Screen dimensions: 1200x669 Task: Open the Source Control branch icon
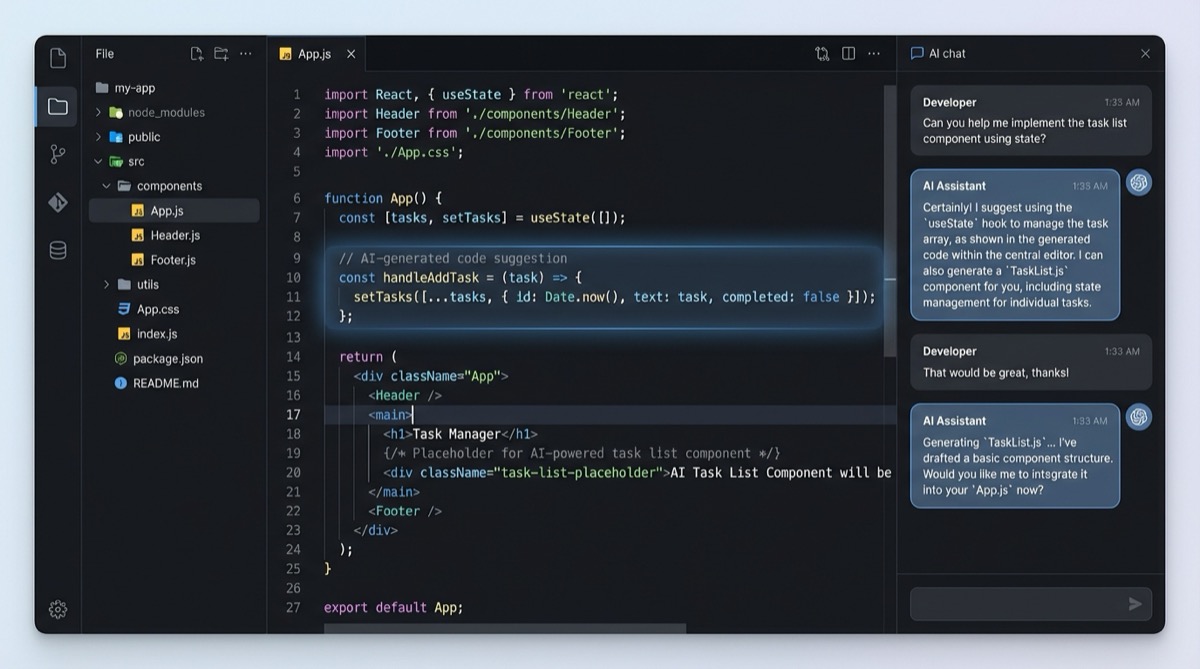pos(57,152)
